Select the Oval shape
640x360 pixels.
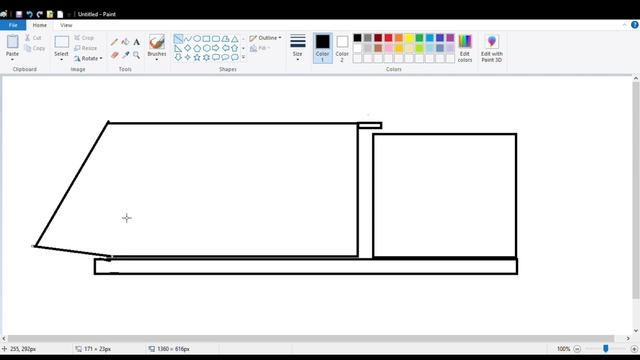click(197, 39)
